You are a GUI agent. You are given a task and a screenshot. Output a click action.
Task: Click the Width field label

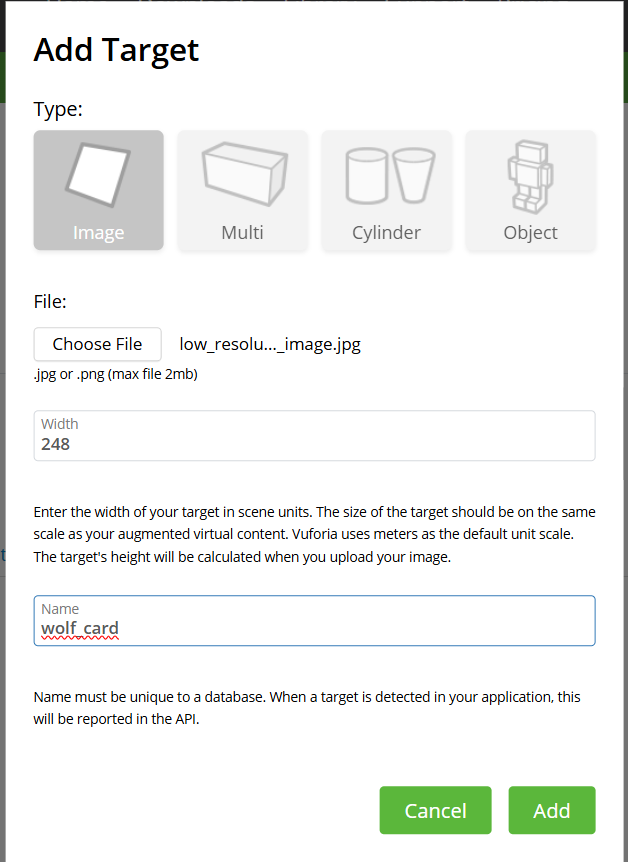point(60,424)
